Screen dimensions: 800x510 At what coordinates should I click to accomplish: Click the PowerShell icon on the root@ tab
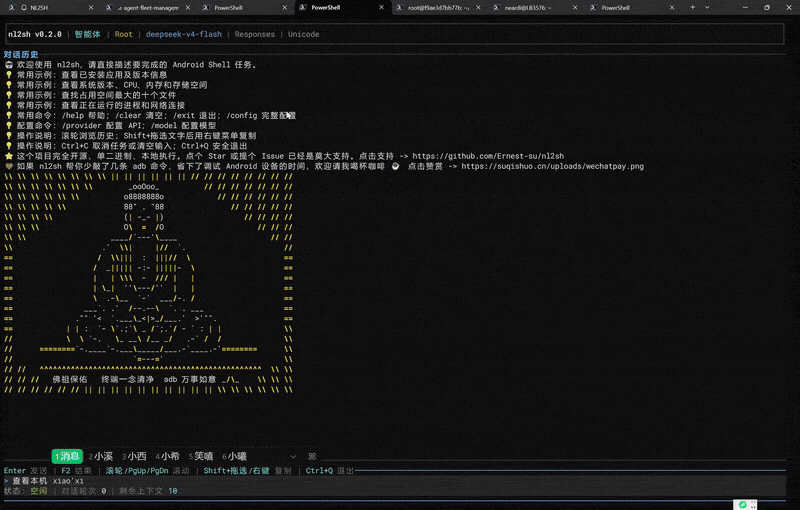pos(399,8)
